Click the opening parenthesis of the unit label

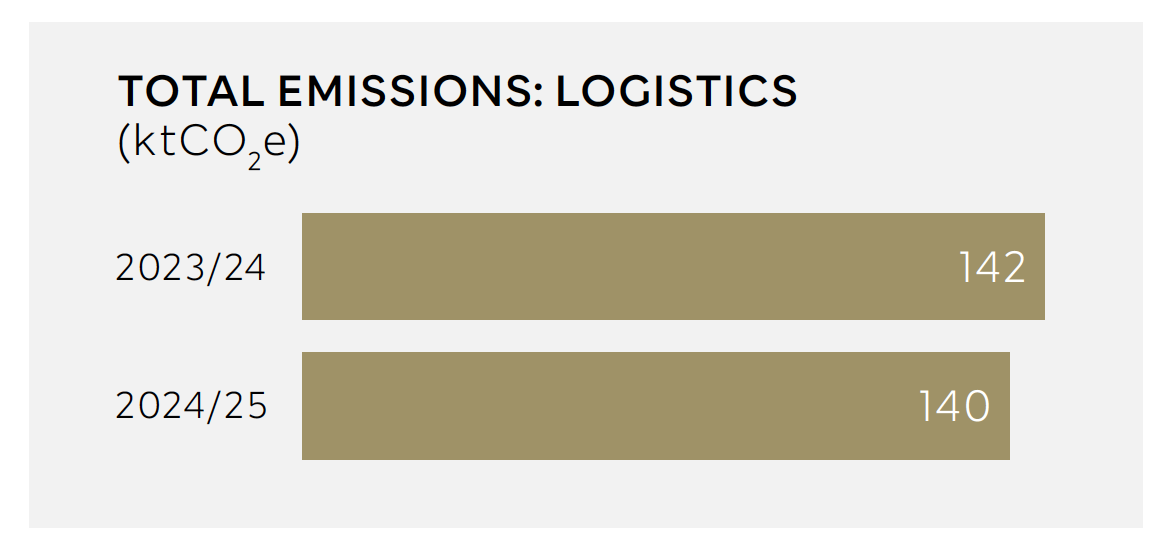pos(124,144)
